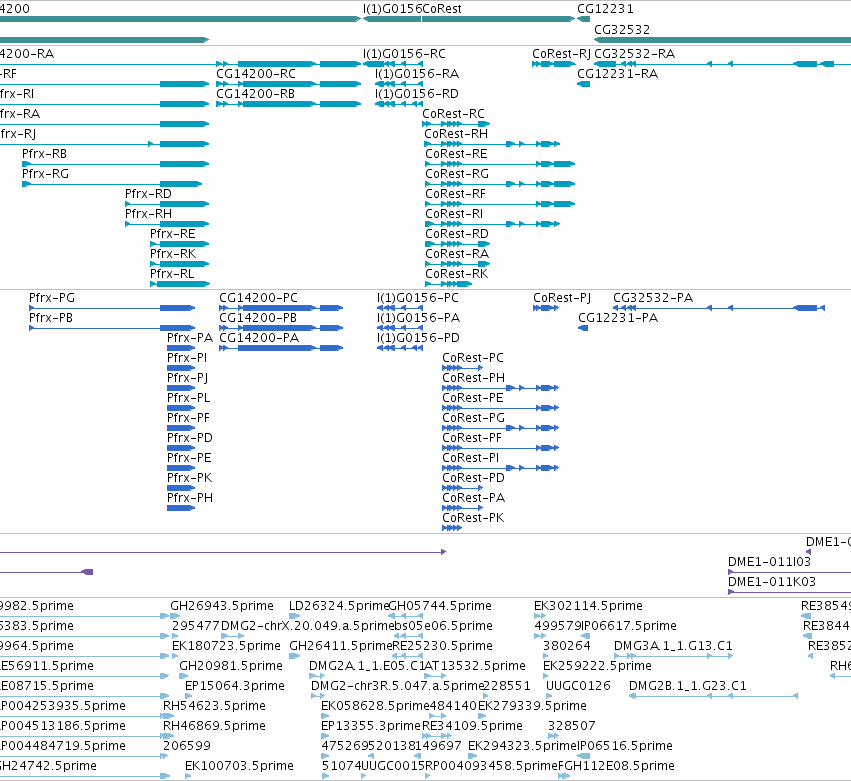Click the CoRest-RF transcript label
The height and width of the screenshot is (781, 851).
[455, 194]
